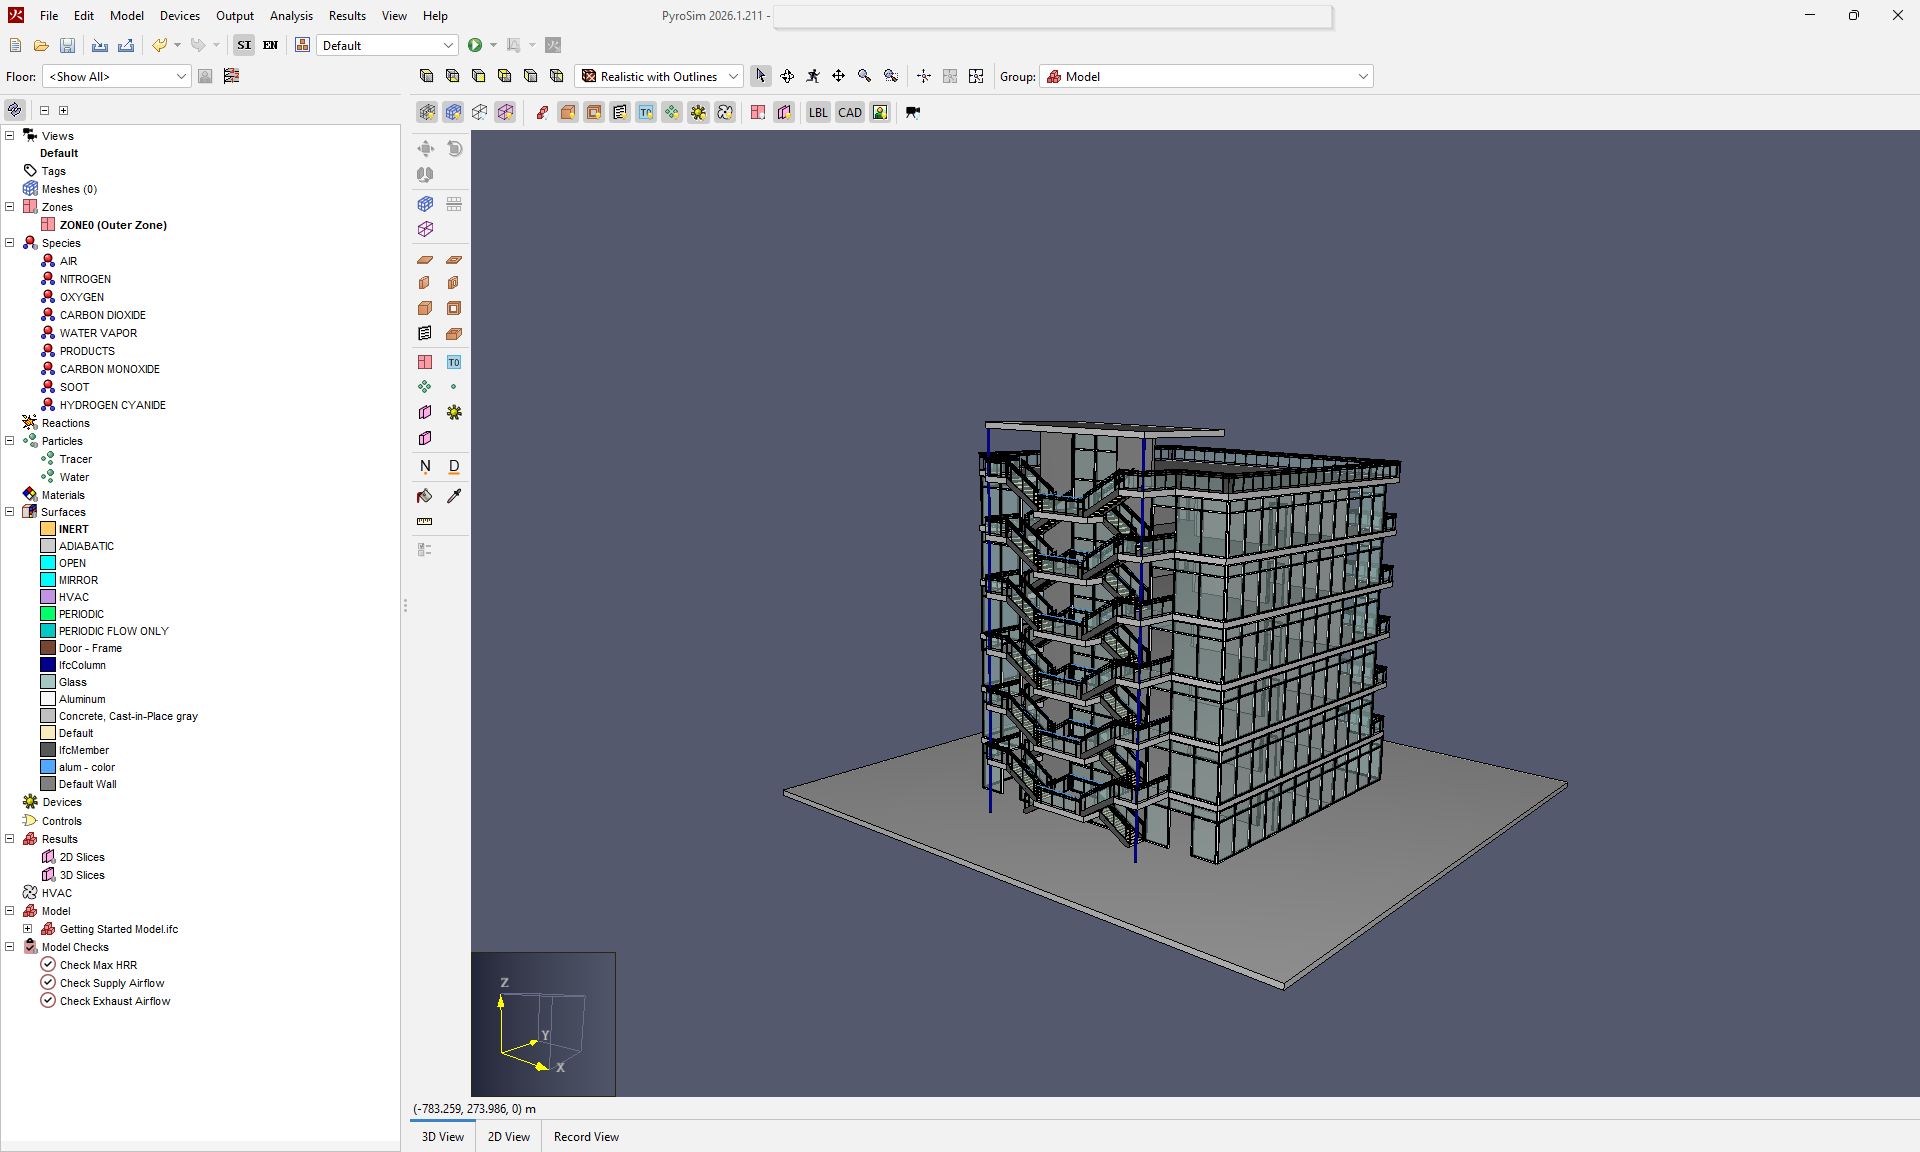Click the XYZ axis orientation widget
1920x1152 pixels.
pos(543,1024)
